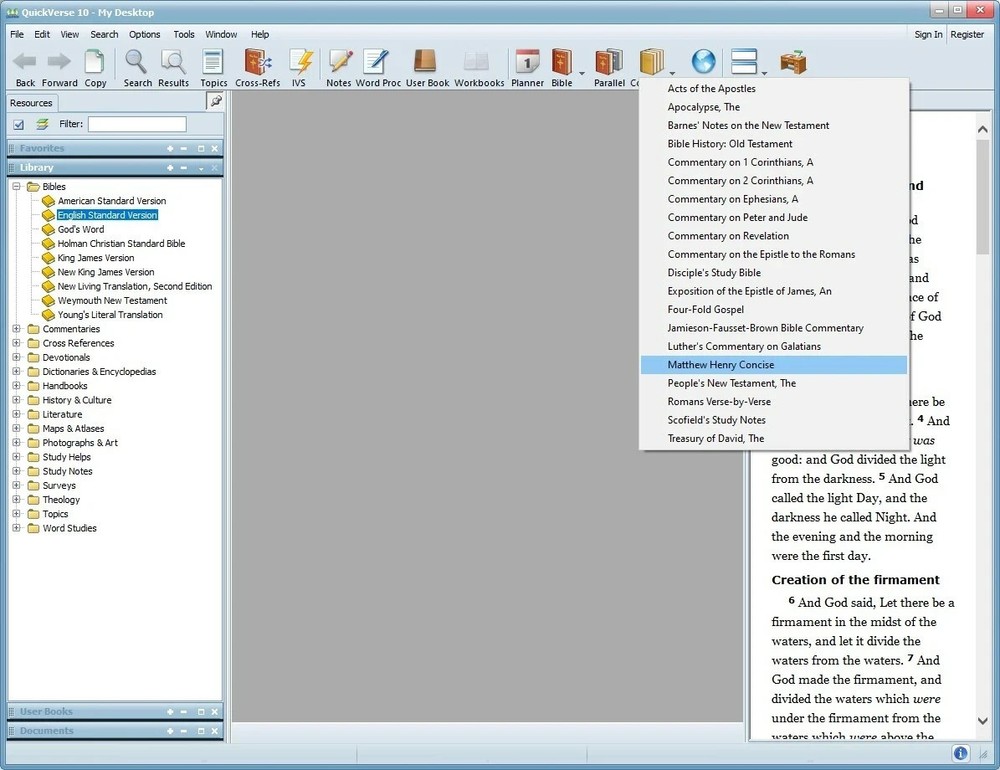This screenshot has height=770, width=1000.
Task: Click the Register link
Action: tap(967, 33)
